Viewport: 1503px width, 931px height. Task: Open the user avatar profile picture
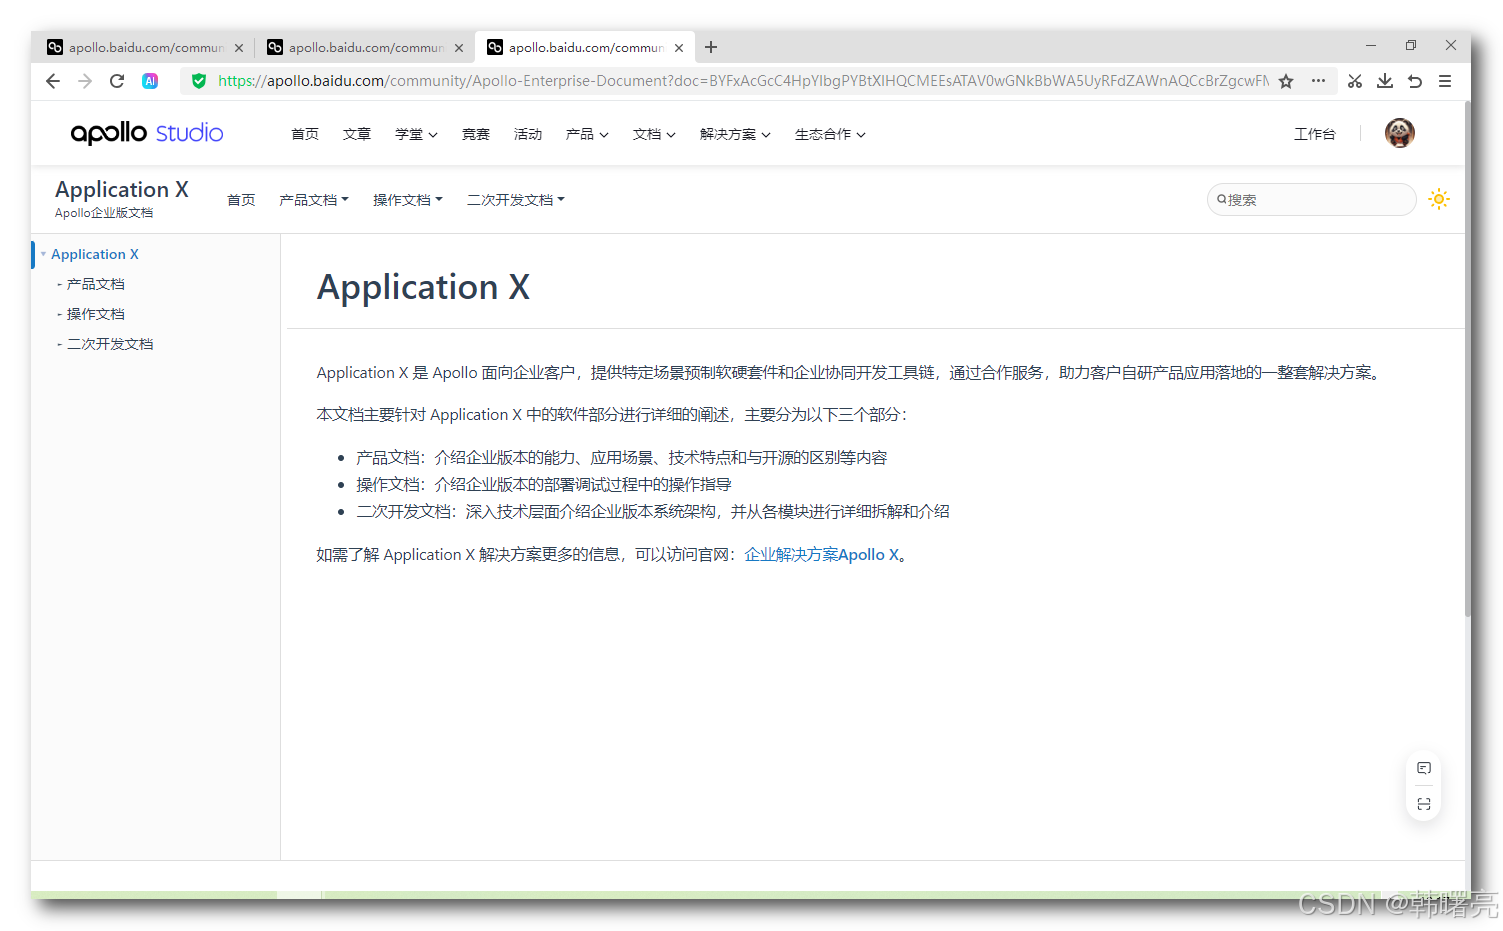[x=1400, y=133]
